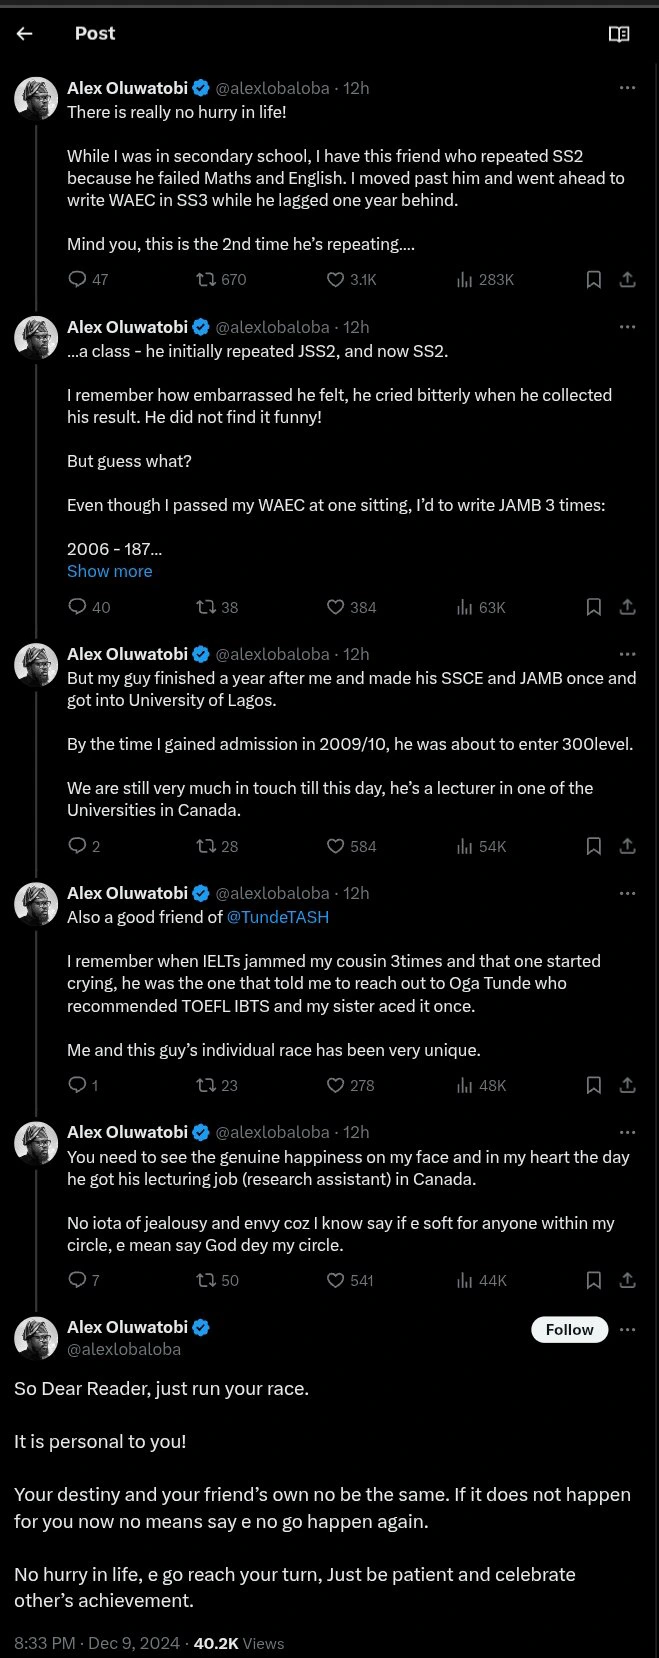Open more options on the University of Lagos post

coord(627,654)
